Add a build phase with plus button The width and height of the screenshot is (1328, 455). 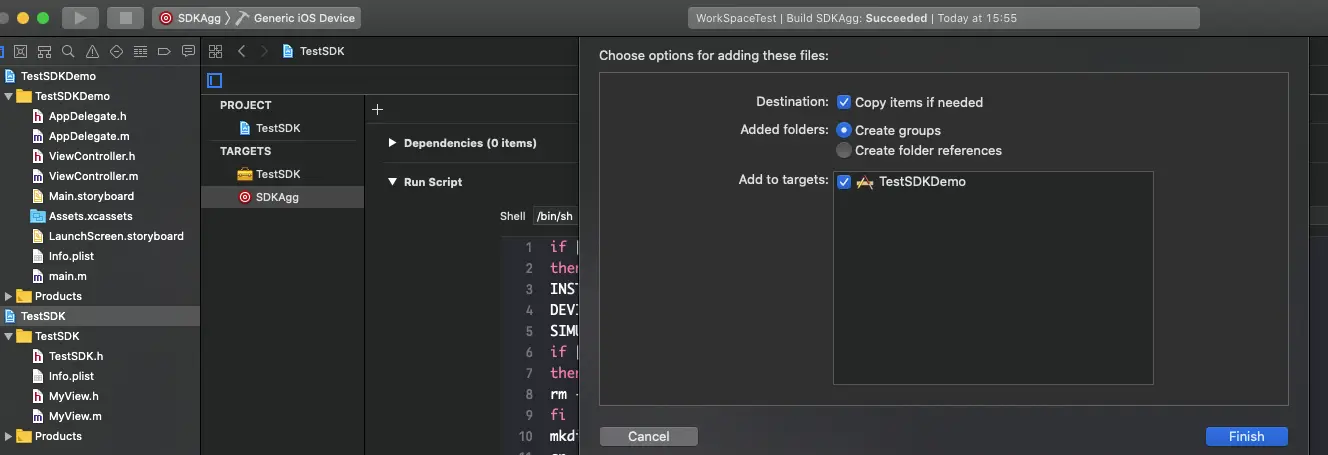pyautogui.click(x=377, y=109)
